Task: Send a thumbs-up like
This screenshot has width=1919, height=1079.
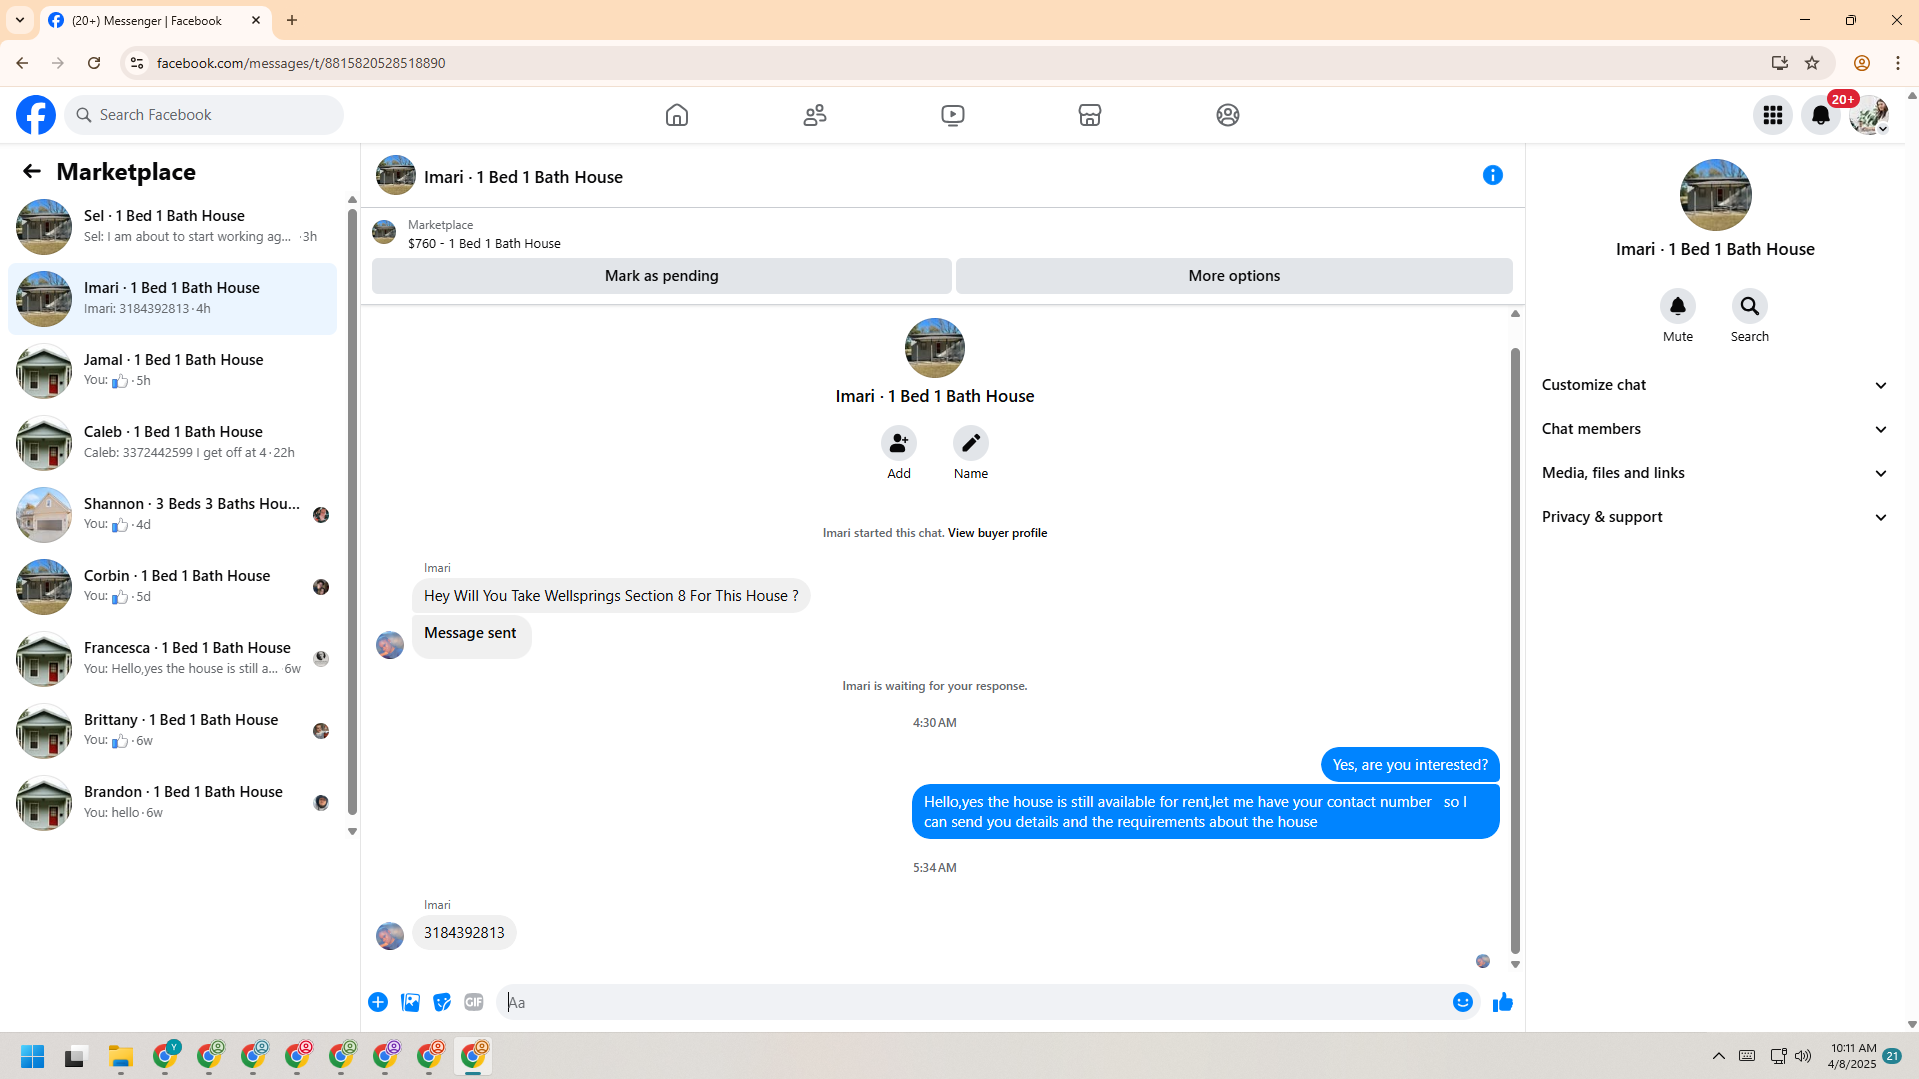Action: (x=1503, y=1002)
